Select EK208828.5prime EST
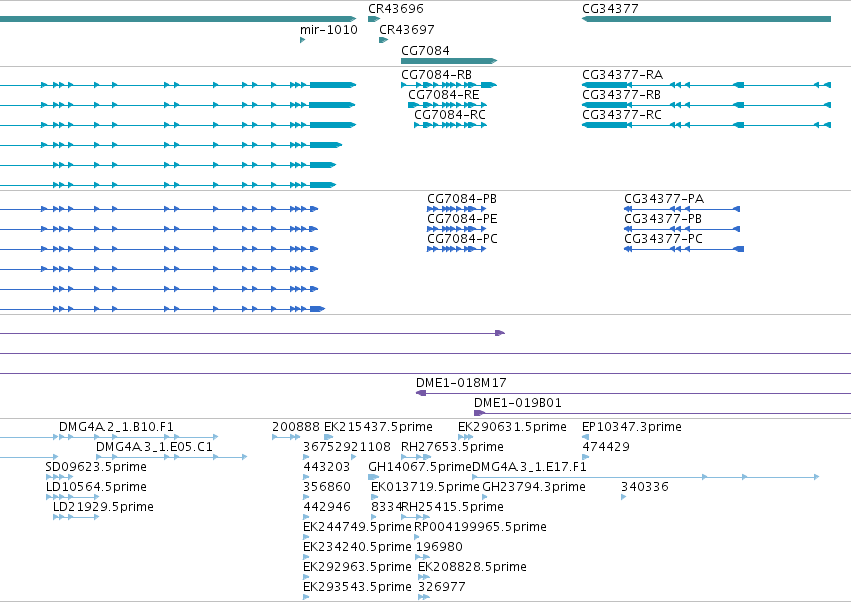Screen dimensions: 851x602 pyautogui.click(x=472, y=568)
